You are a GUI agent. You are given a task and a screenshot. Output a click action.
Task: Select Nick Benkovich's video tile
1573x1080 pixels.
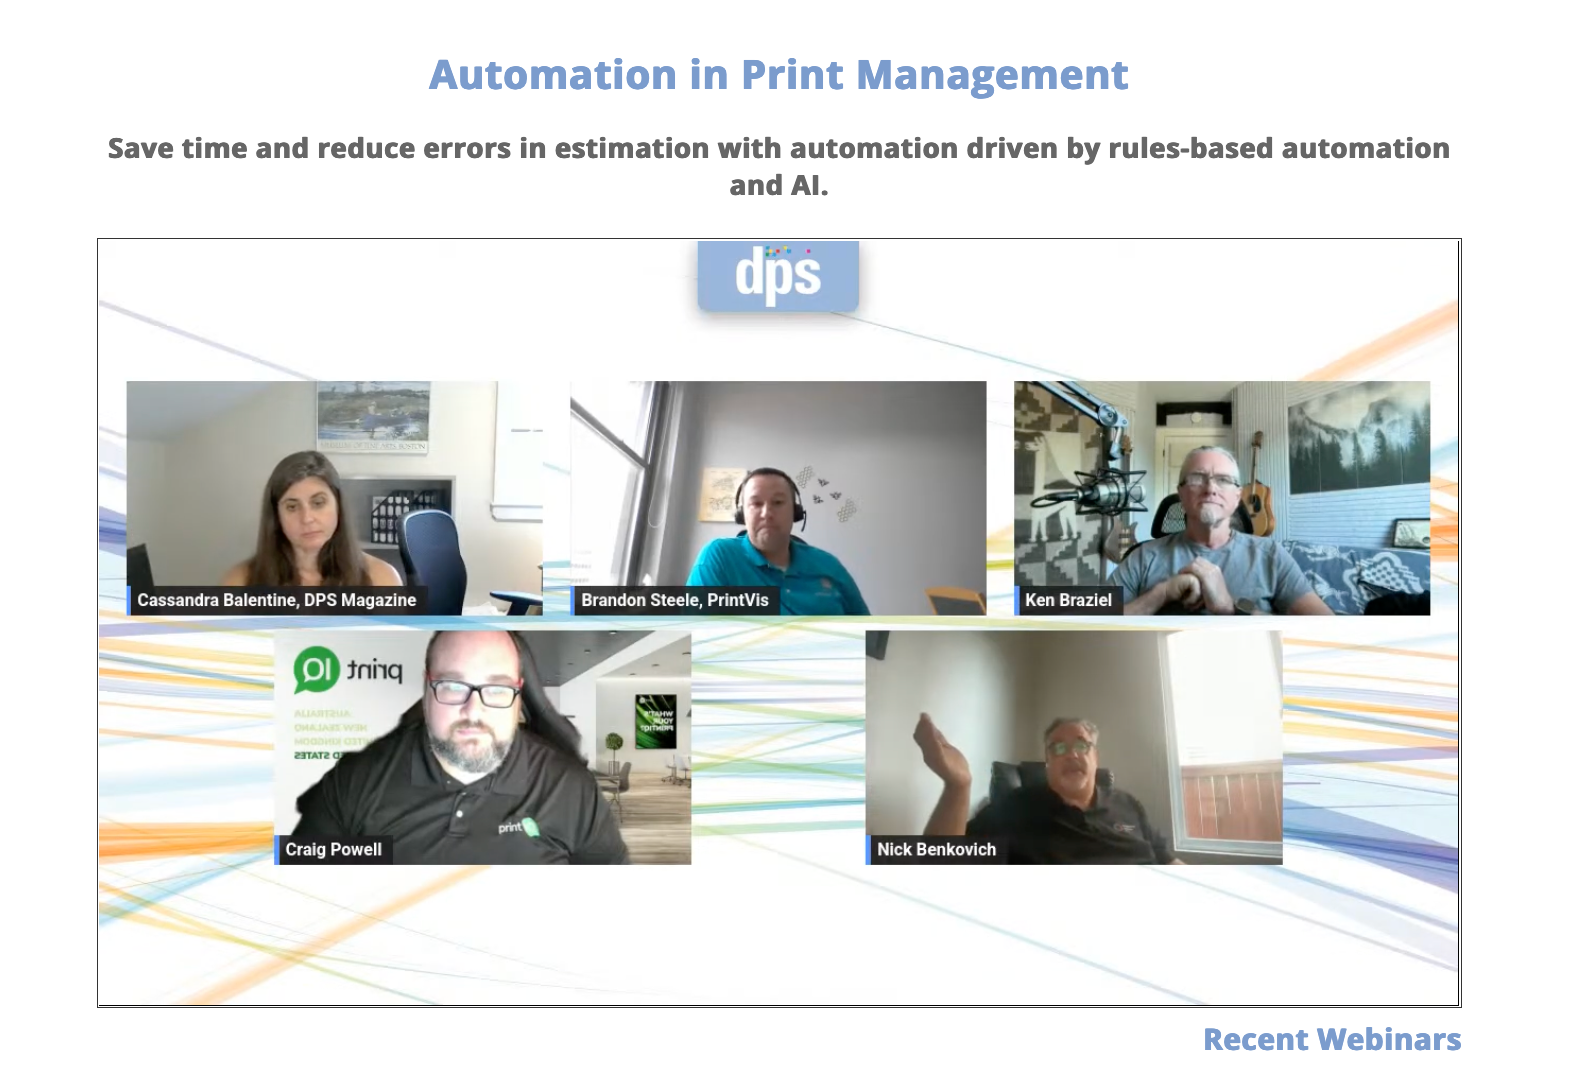1074,747
